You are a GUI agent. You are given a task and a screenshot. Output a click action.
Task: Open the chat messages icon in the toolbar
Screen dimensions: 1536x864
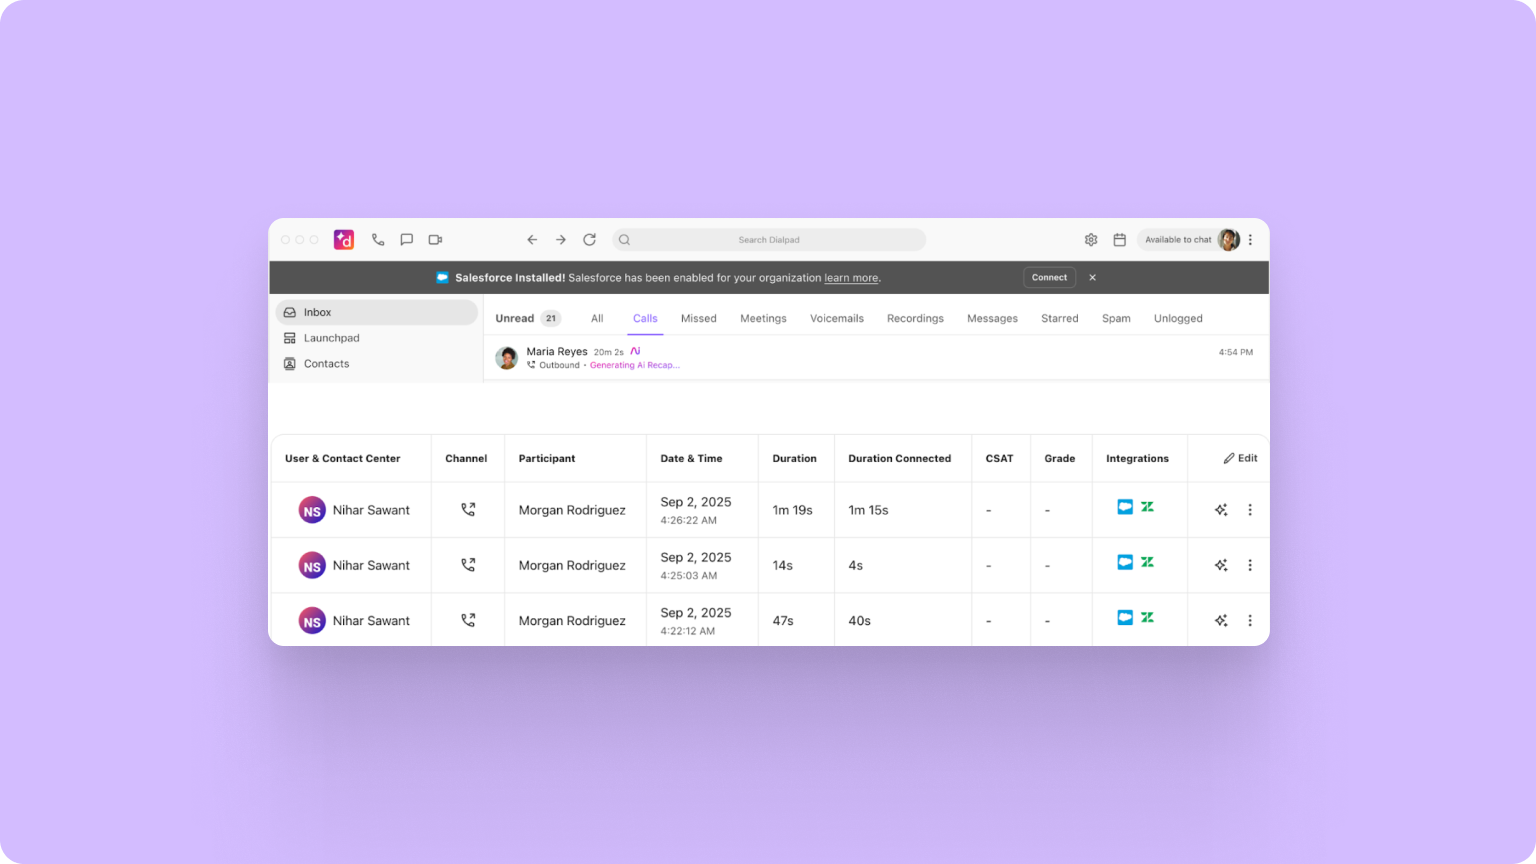(406, 239)
